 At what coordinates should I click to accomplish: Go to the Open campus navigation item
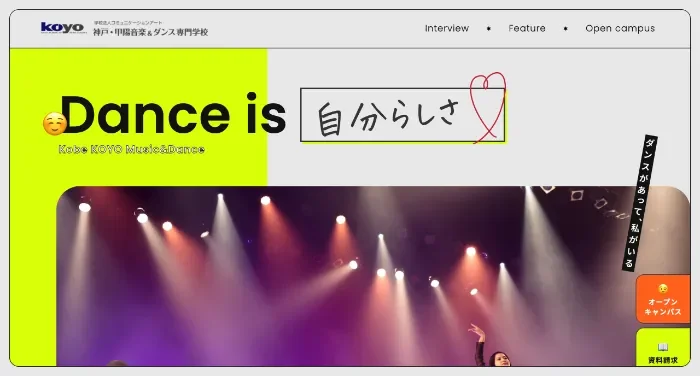tap(620, 29)
